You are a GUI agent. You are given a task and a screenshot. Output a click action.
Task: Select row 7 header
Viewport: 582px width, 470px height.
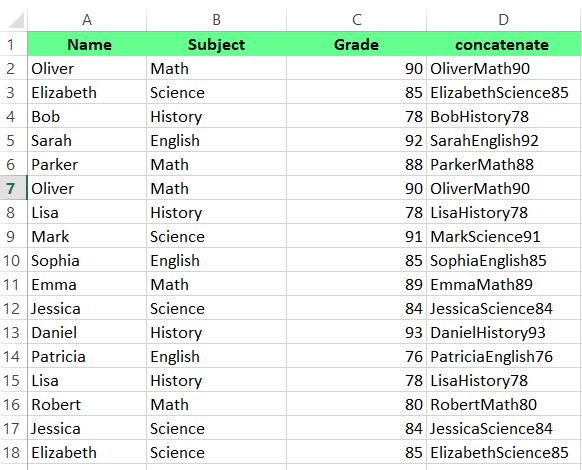tap(13, 188)
